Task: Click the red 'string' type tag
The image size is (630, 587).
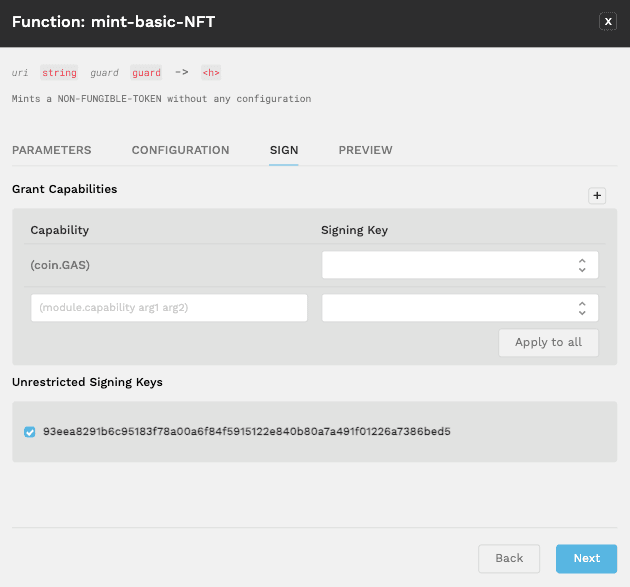Action: (x=58, y=73)
